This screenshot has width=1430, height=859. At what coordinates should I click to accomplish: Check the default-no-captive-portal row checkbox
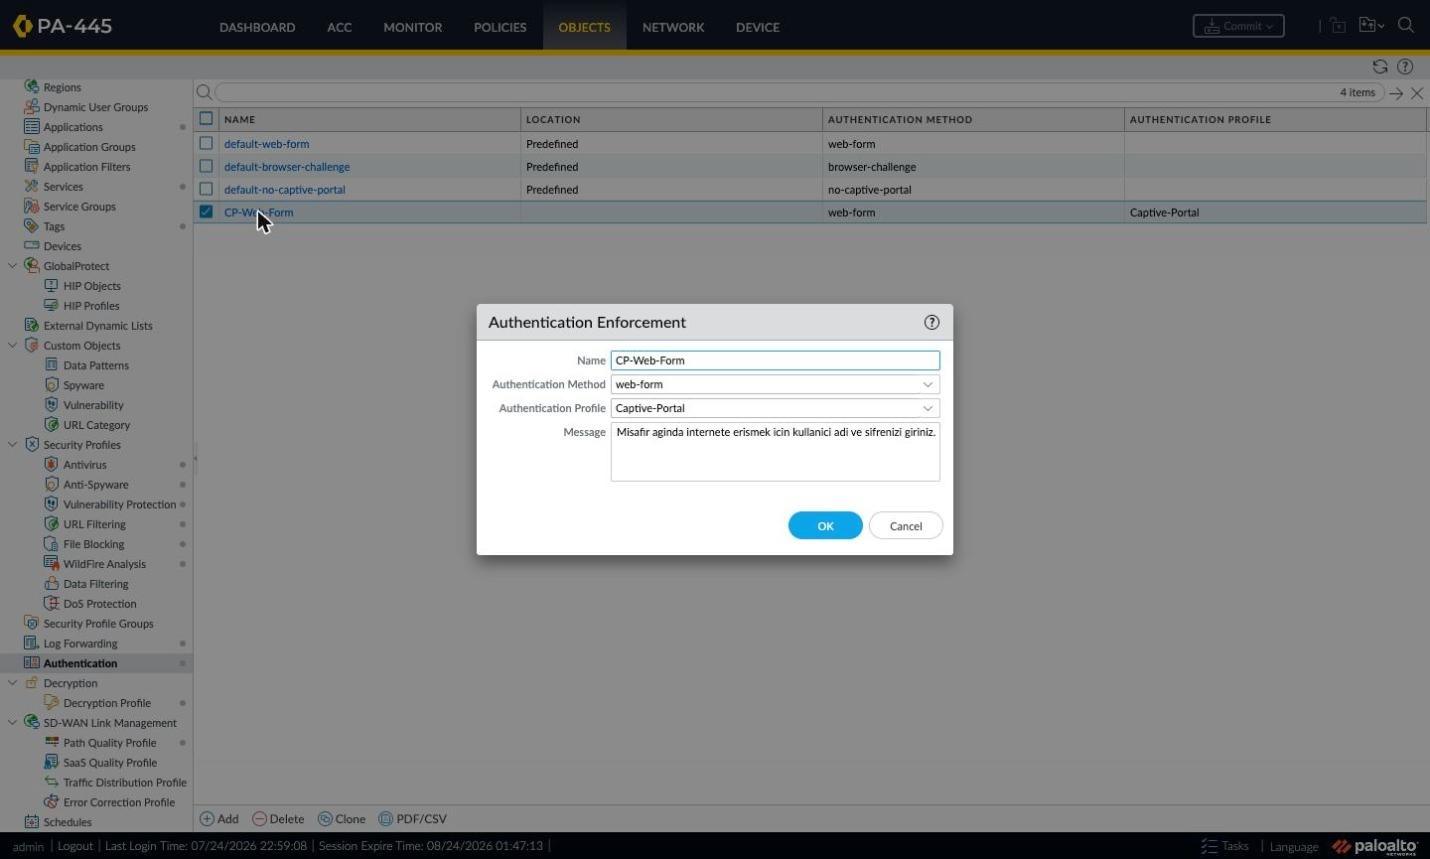click(206, 189)
